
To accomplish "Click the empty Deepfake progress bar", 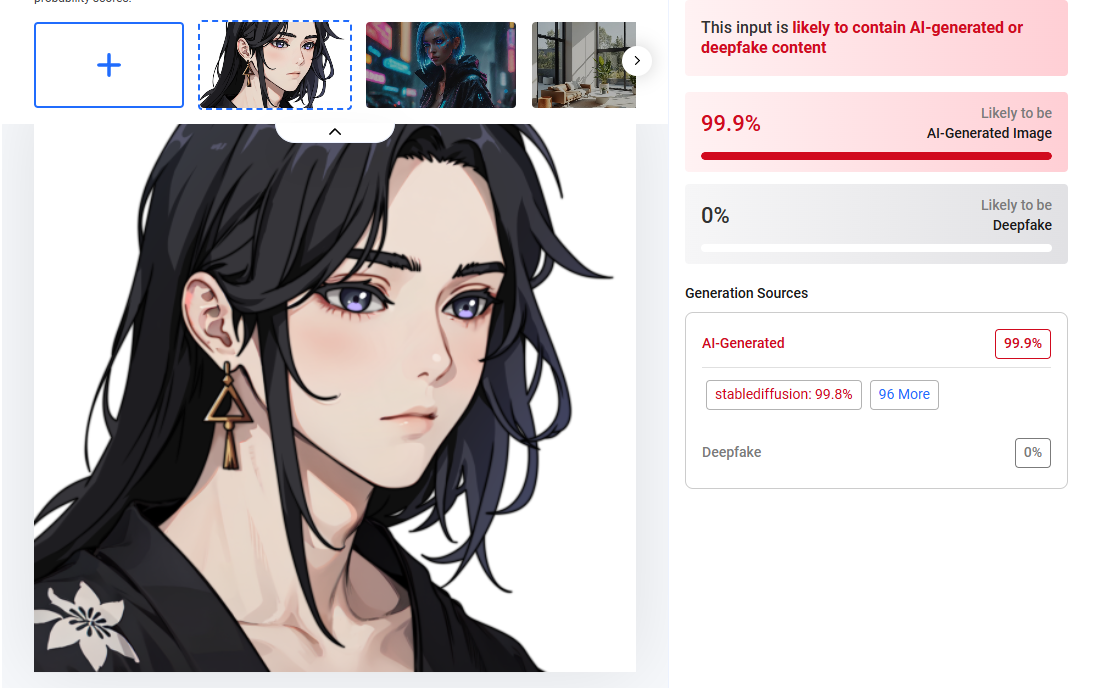I will click(x=876, y=248).
